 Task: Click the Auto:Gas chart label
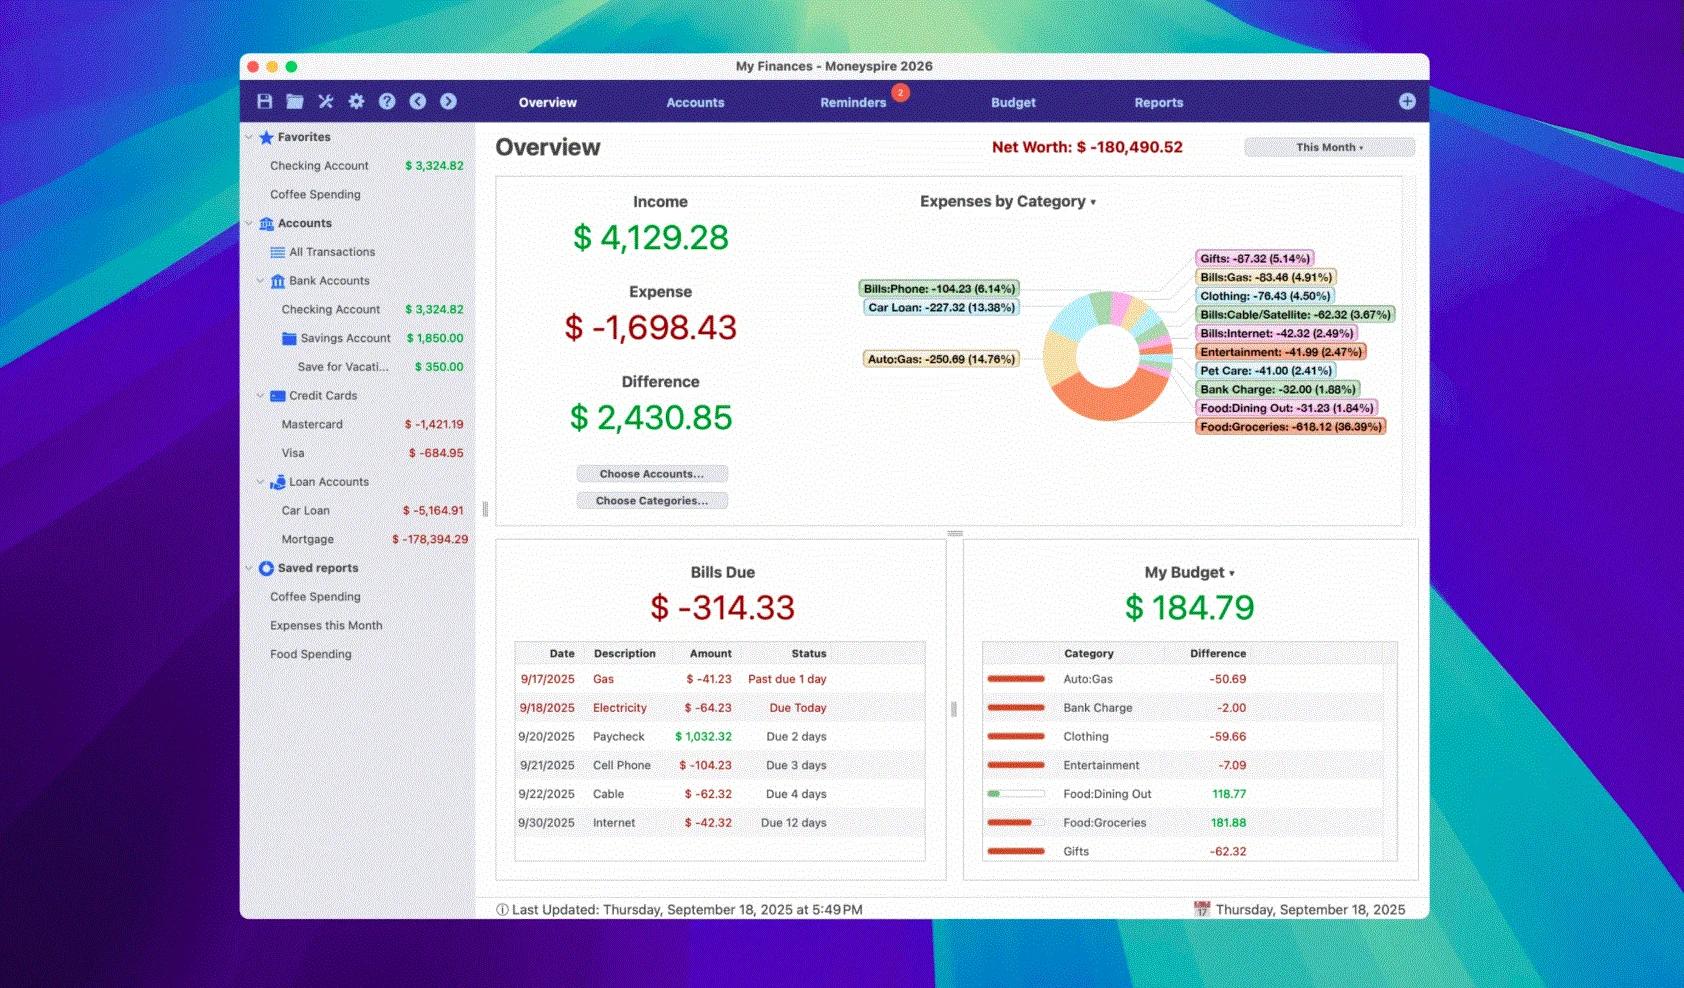pyautogui.click(x=942, y=359)
